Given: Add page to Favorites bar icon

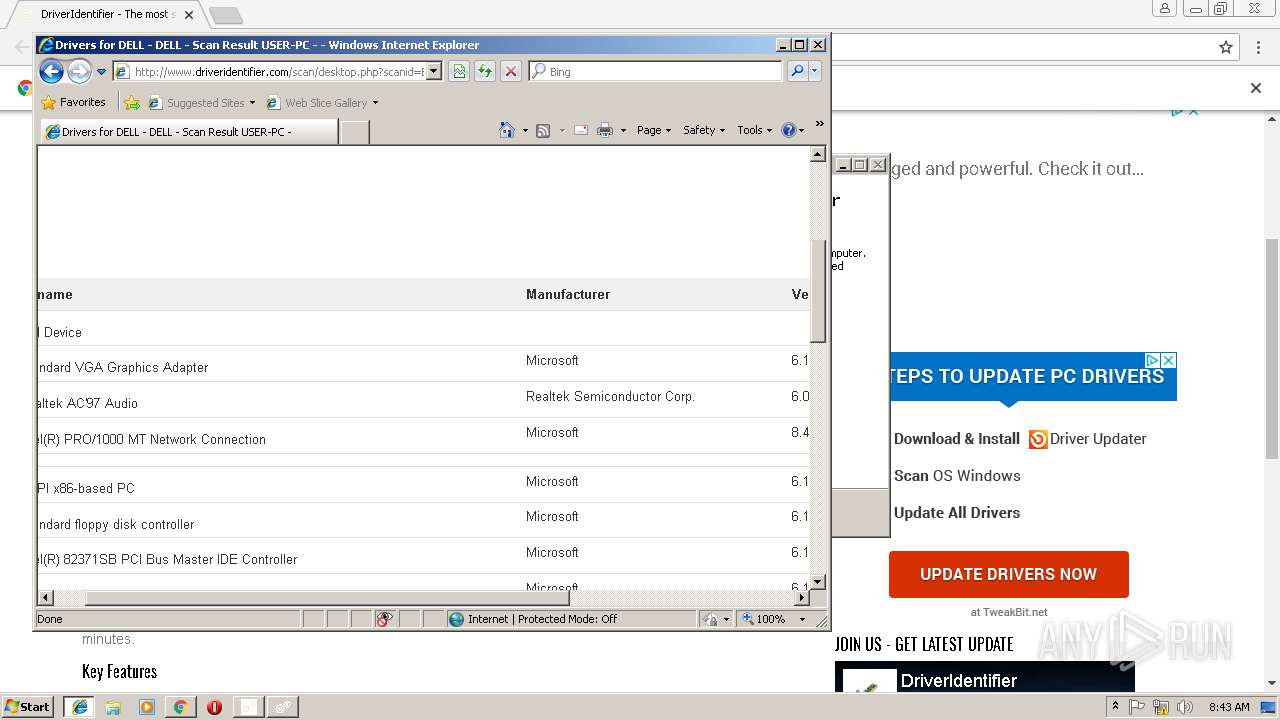Looking at the screenshot, I should click(x=131, y=102).
